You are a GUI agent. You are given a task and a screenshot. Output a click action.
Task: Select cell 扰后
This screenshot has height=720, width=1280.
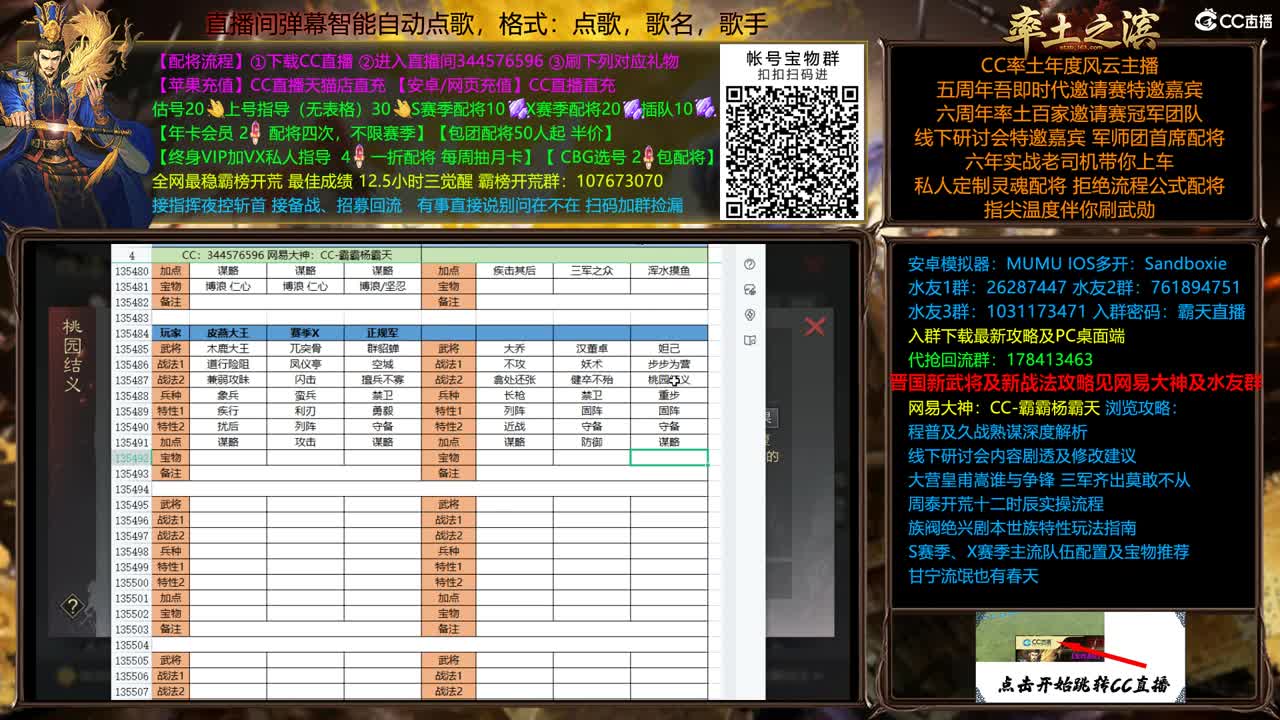coord(228,426)
